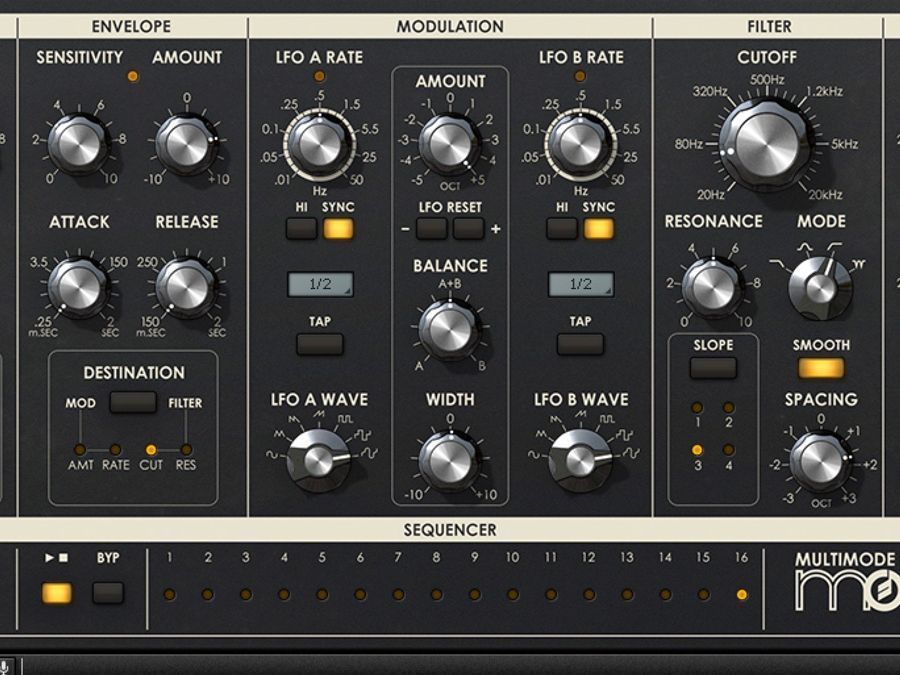Click the lit sequencer step 16 LED
900x675 pixels.
(742, 594)
